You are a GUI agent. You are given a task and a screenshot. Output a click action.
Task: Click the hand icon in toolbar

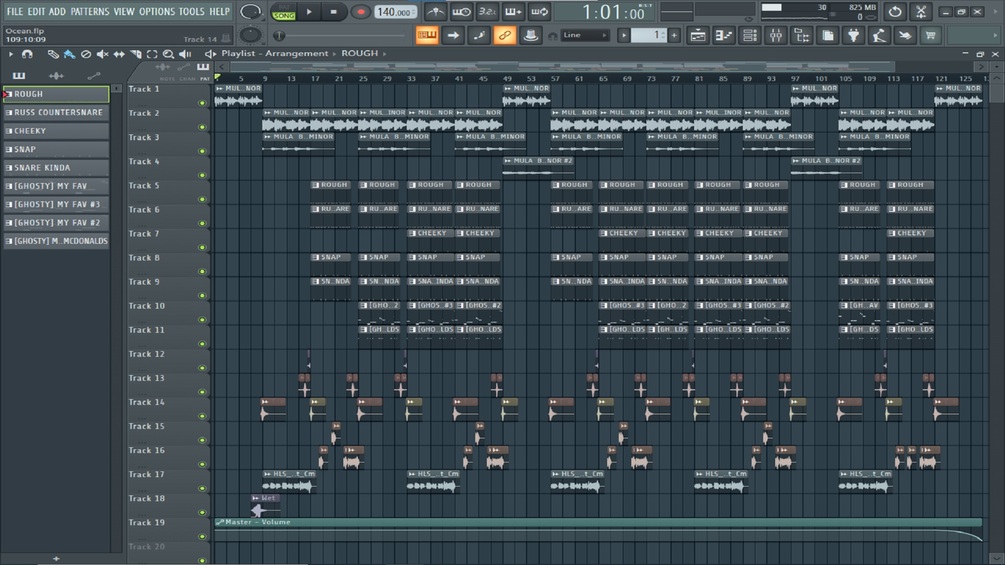point(905,35)
